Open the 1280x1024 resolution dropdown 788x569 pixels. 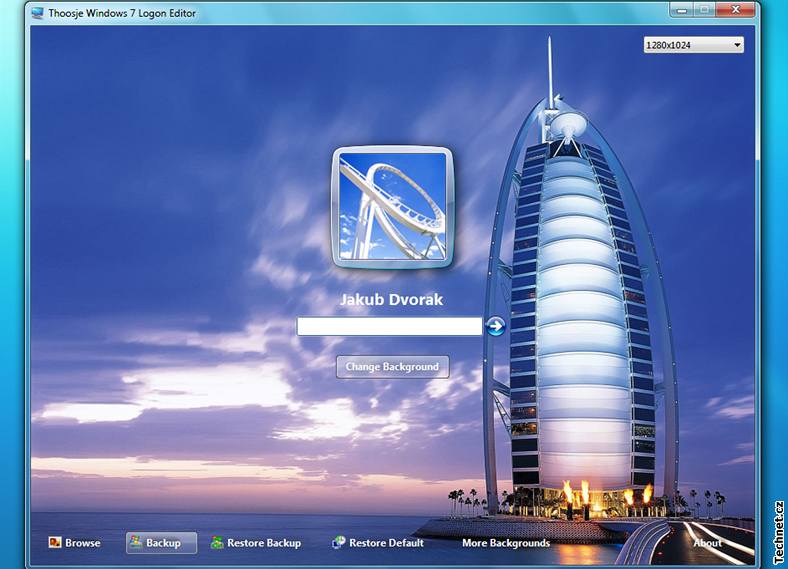[x=693, y=45]
